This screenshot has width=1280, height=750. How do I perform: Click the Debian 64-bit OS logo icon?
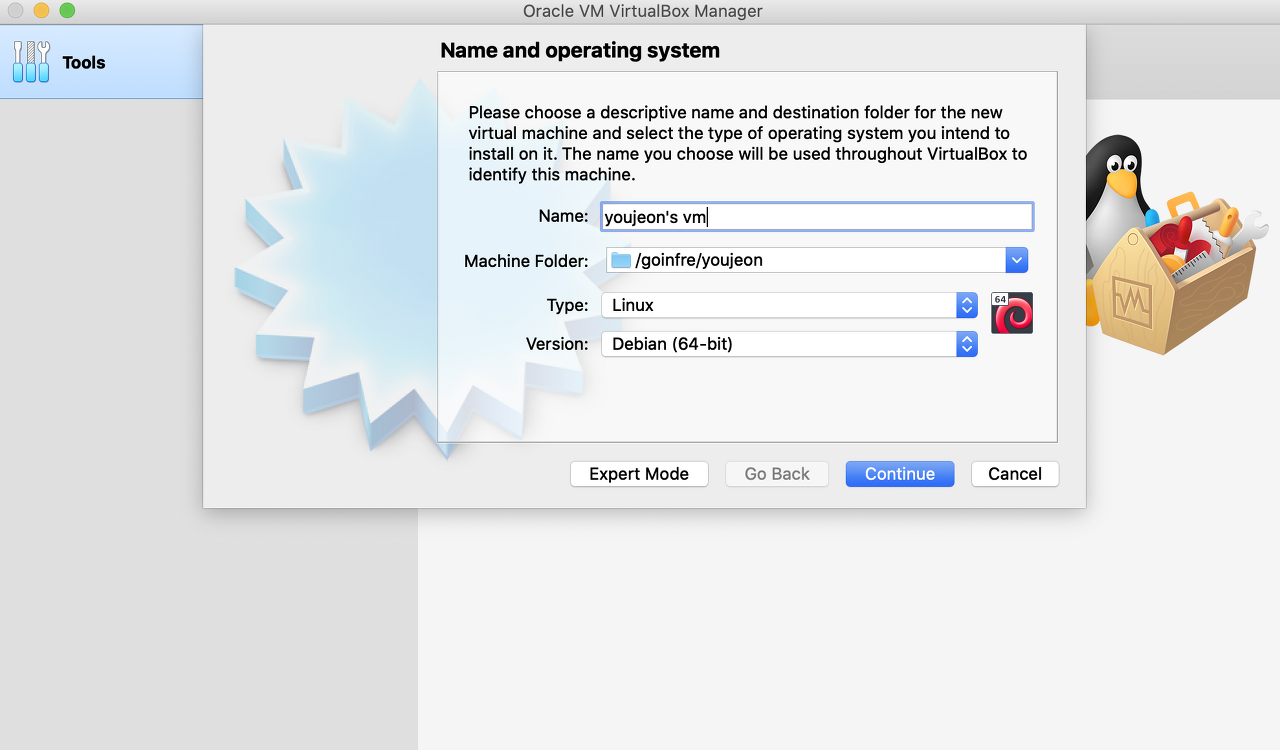1011,313
